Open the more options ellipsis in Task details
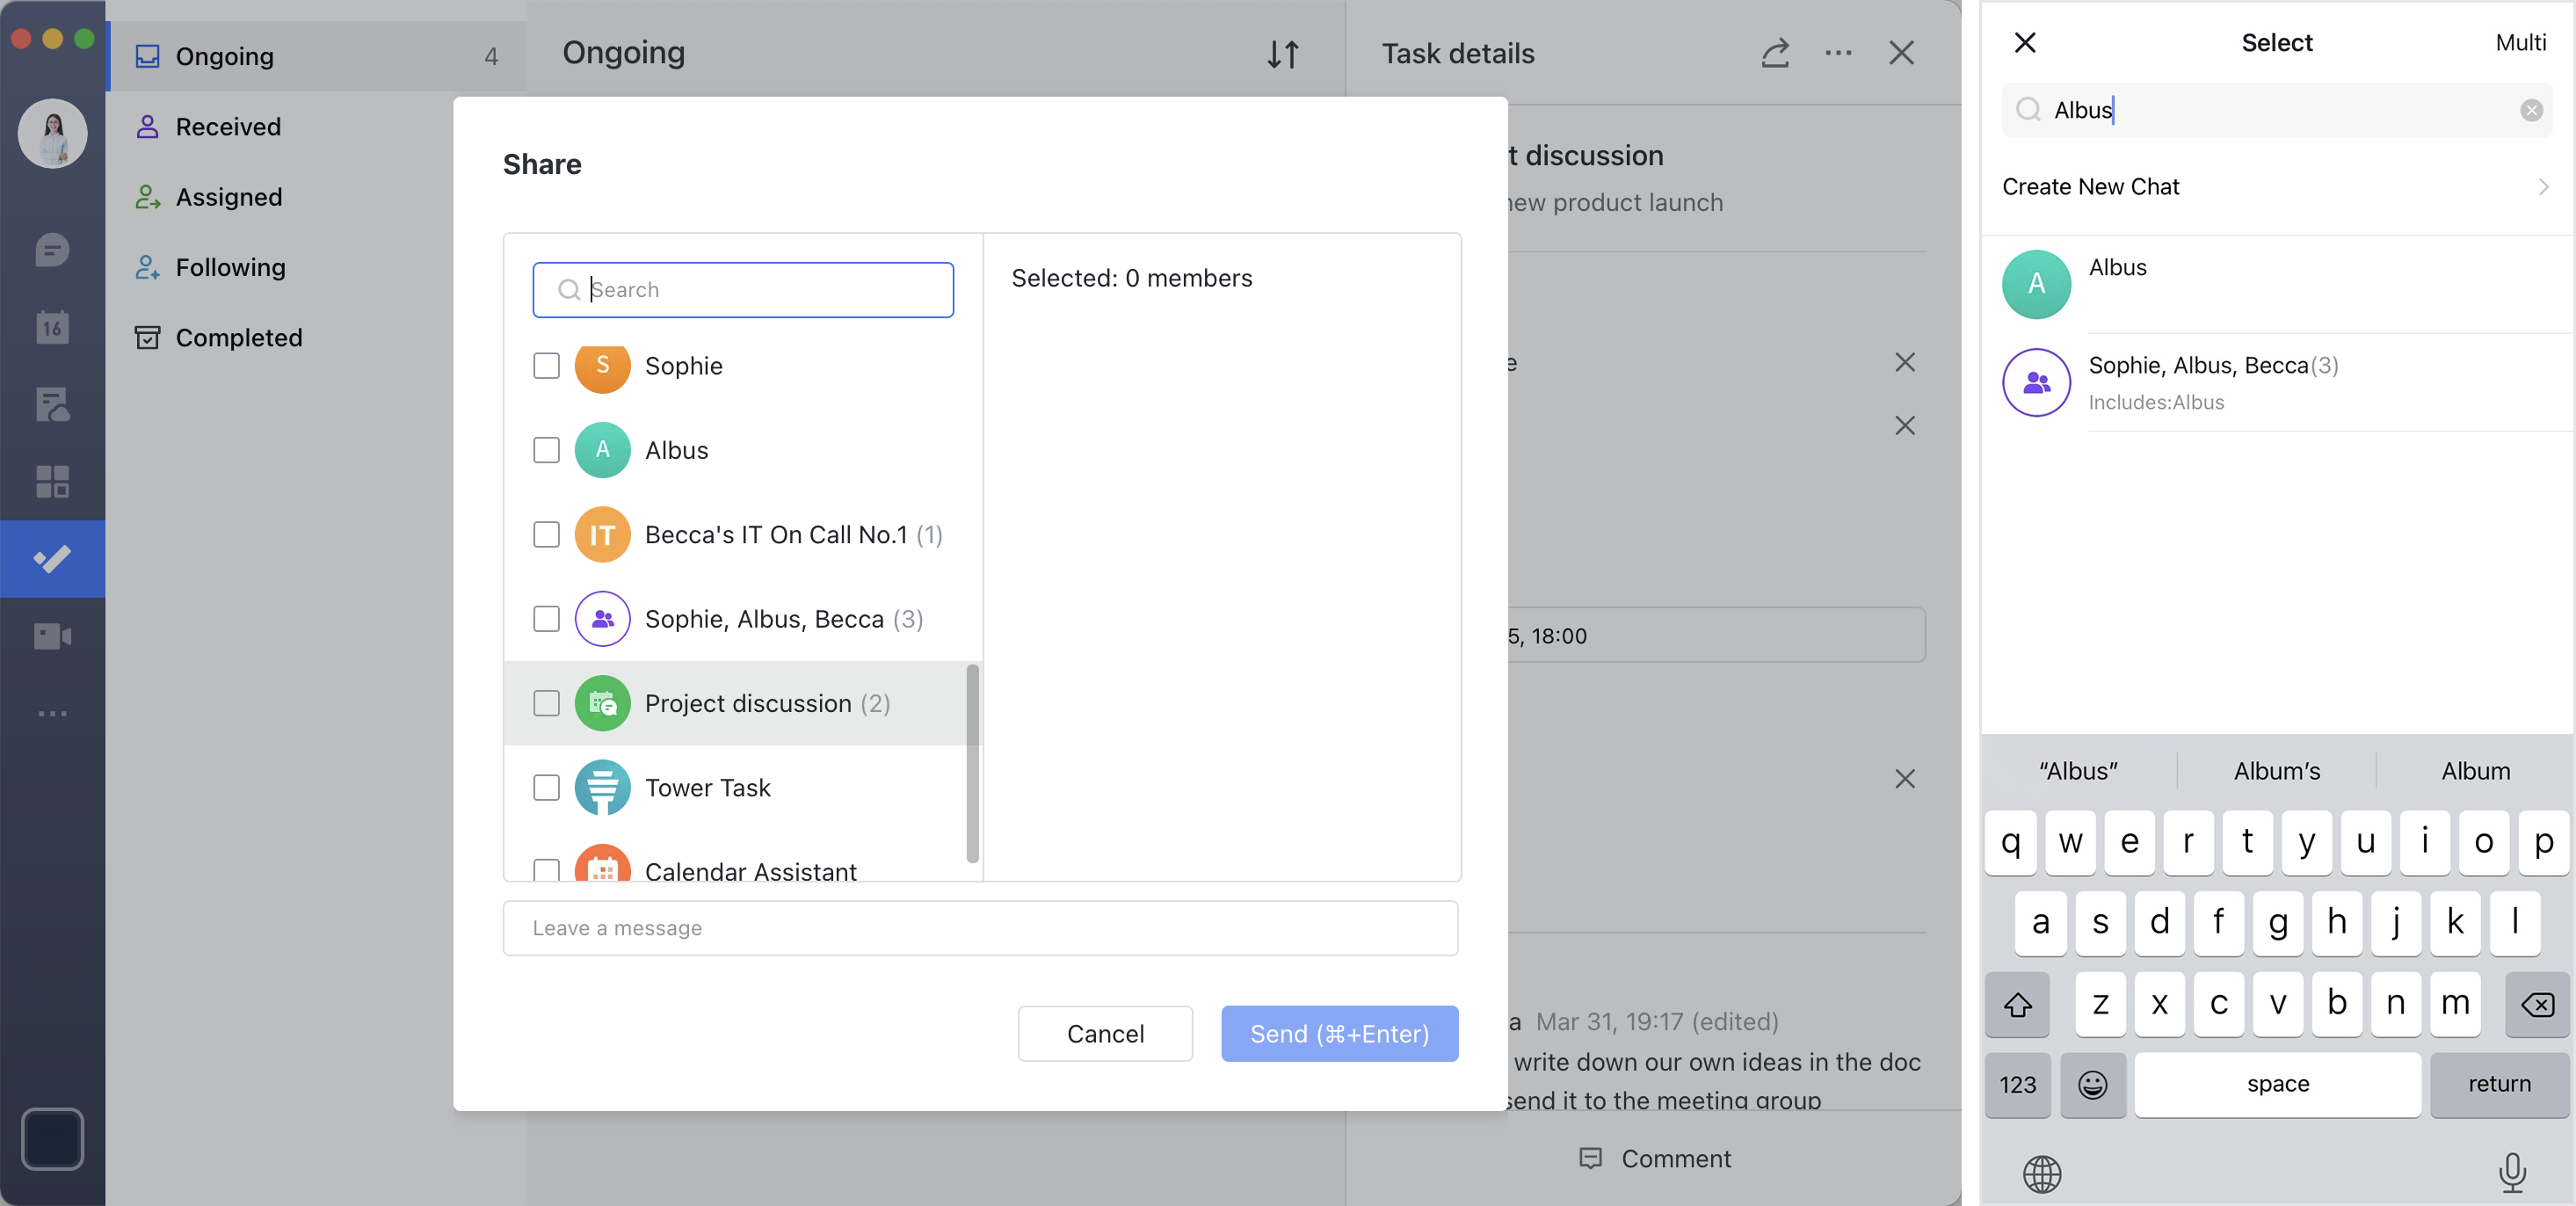The height and width of the screenshot is (1206, 2576). [x=1838, y=53]
